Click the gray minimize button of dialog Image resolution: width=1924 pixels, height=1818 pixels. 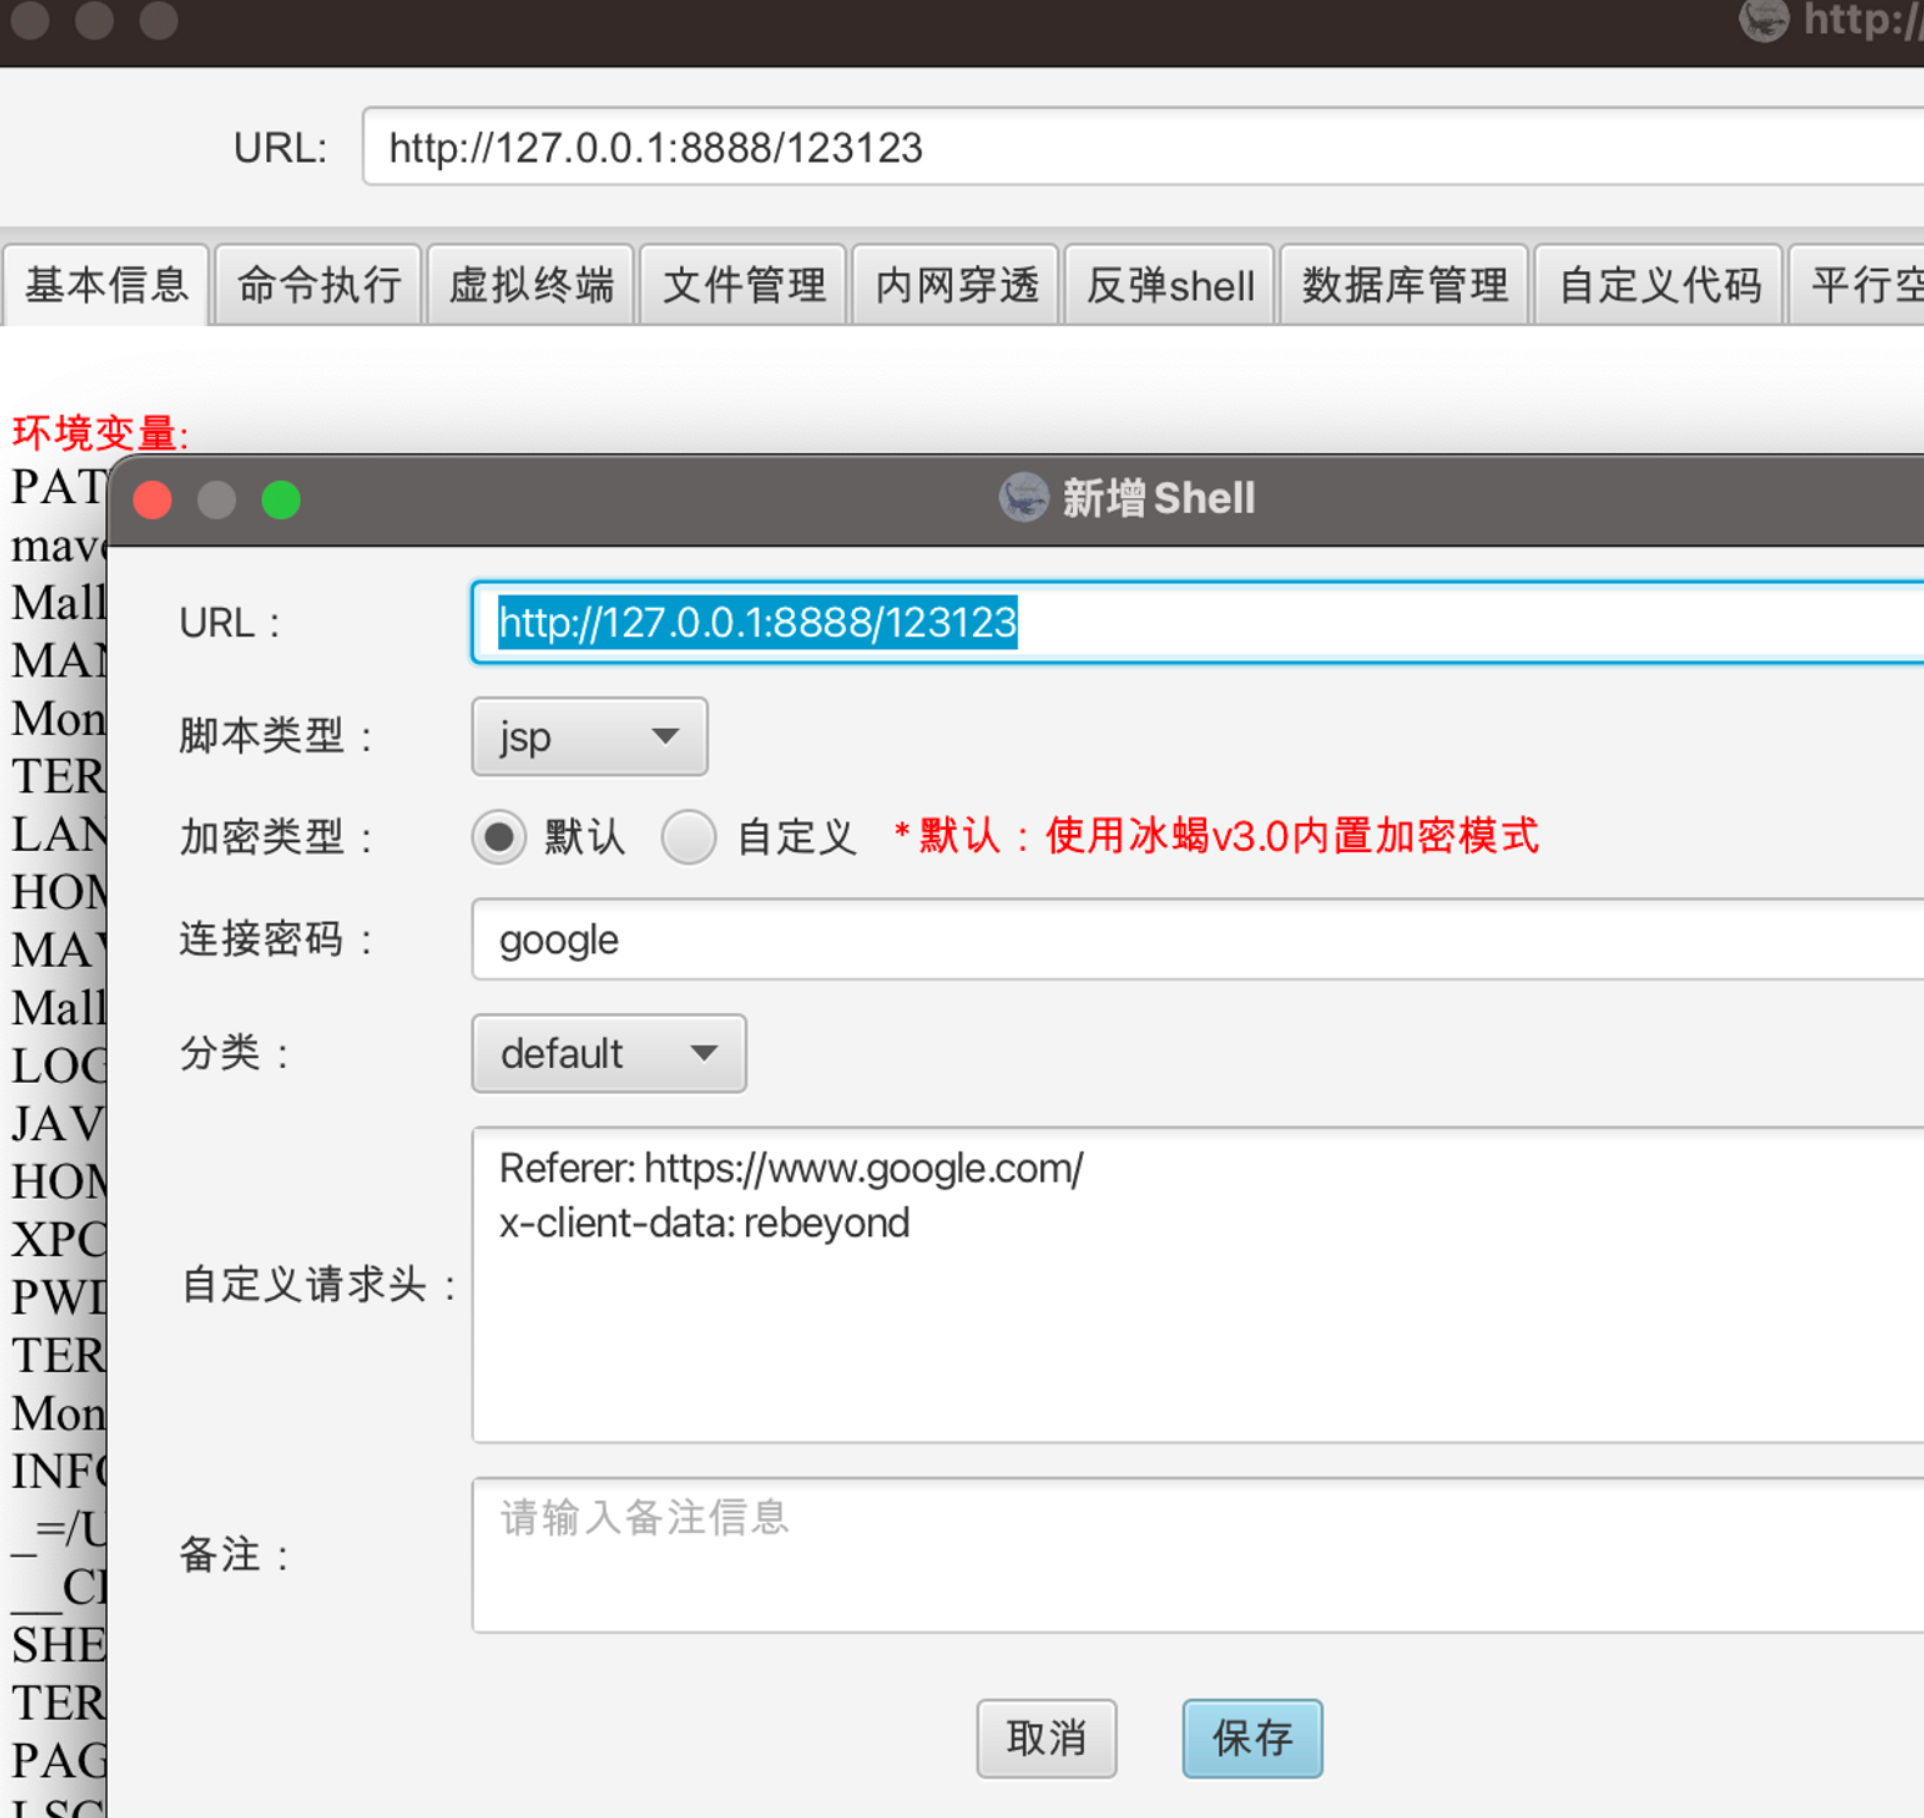[x=217, y=500]
